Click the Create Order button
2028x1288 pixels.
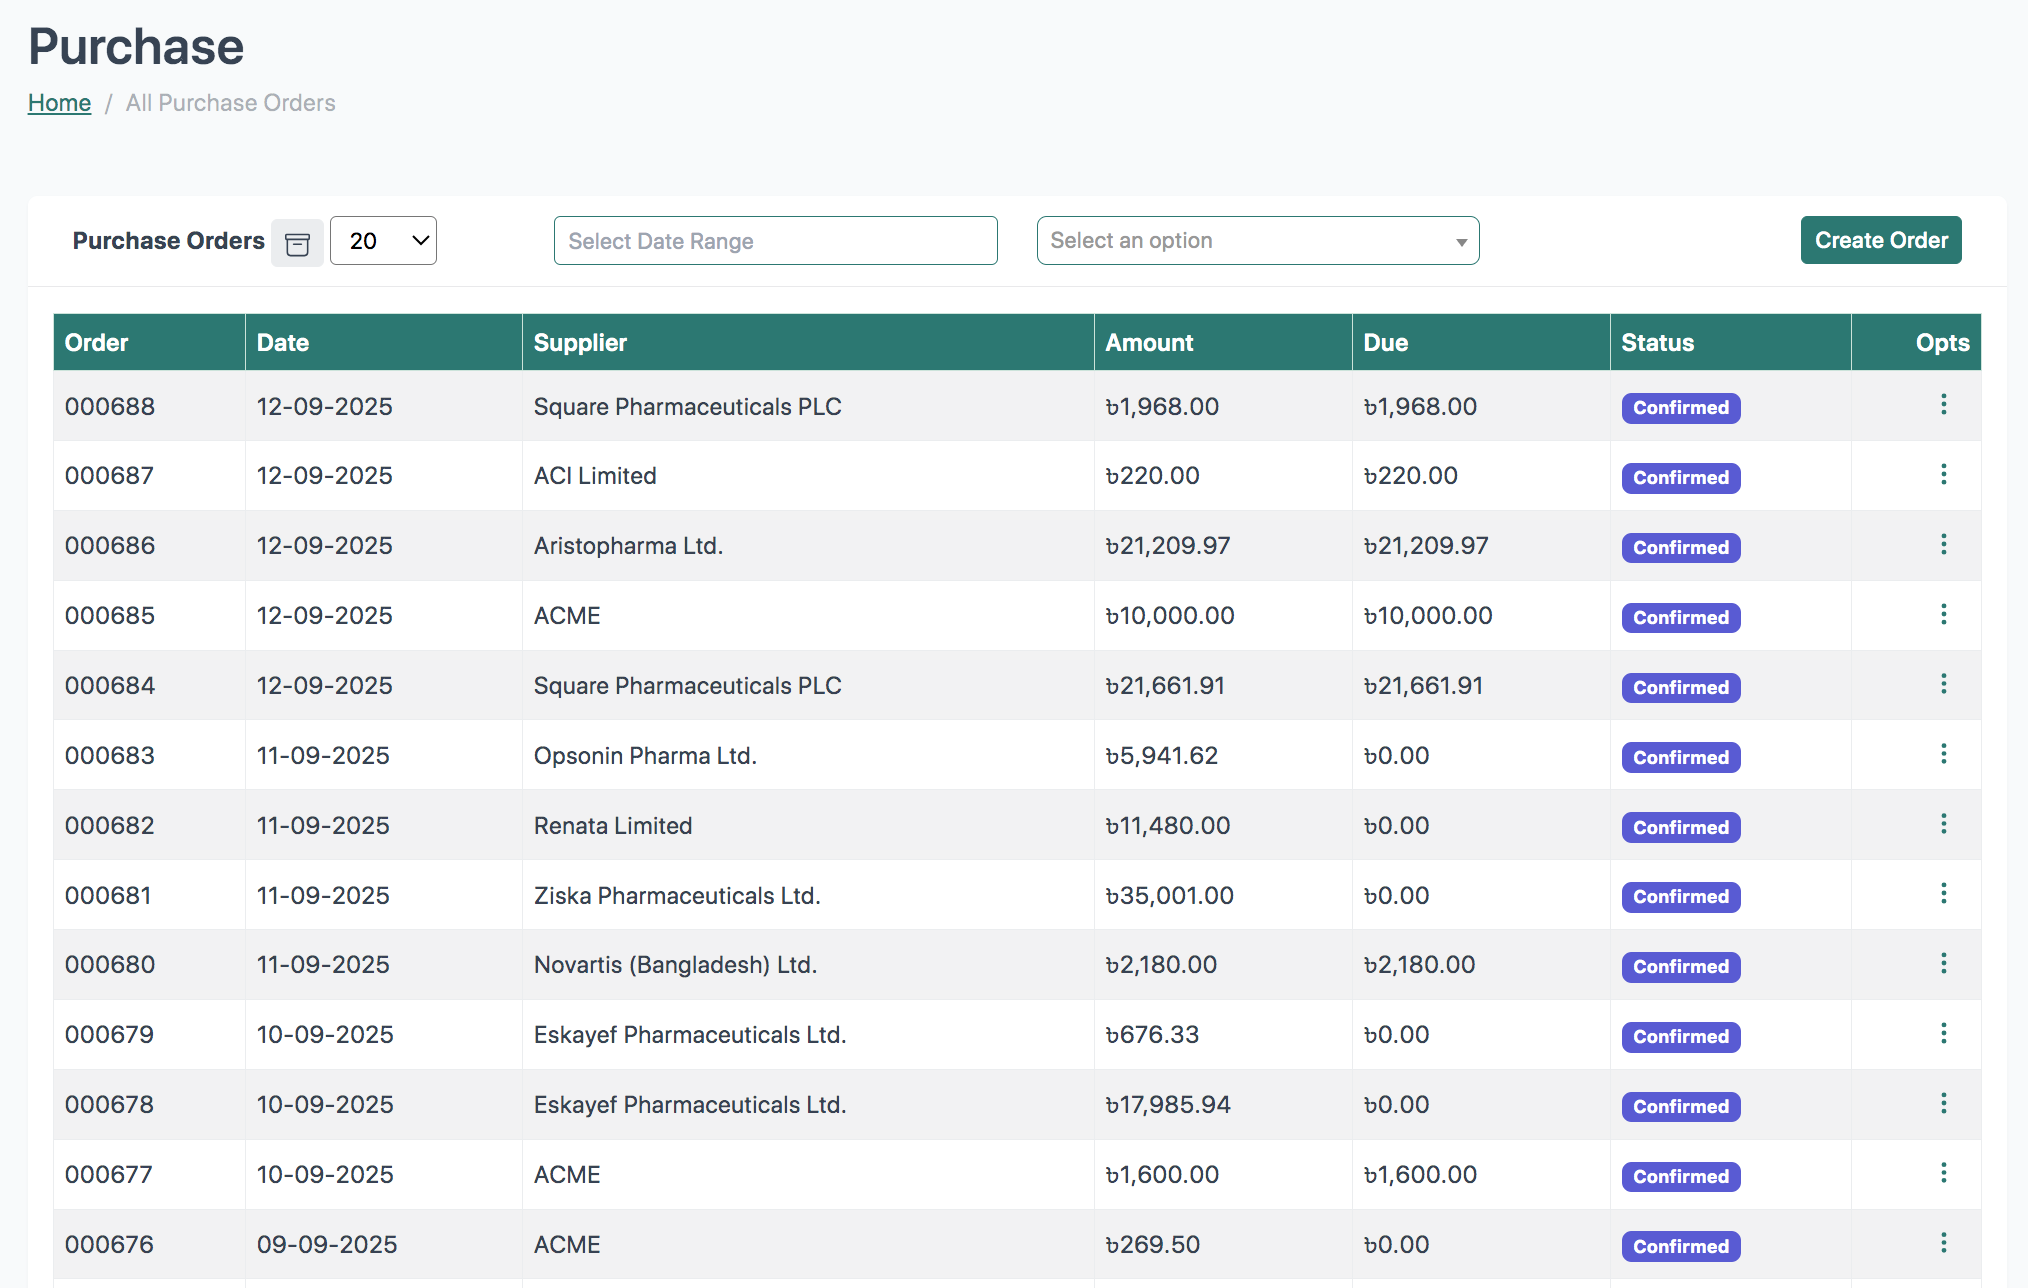click(1880, 241)
